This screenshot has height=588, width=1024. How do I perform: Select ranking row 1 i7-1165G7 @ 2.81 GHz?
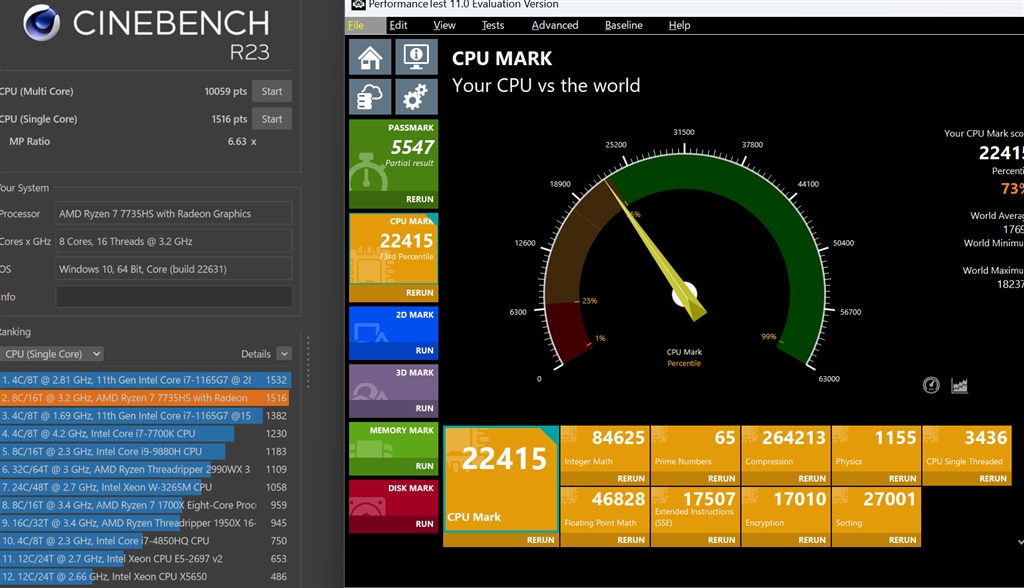pos(145,380)
